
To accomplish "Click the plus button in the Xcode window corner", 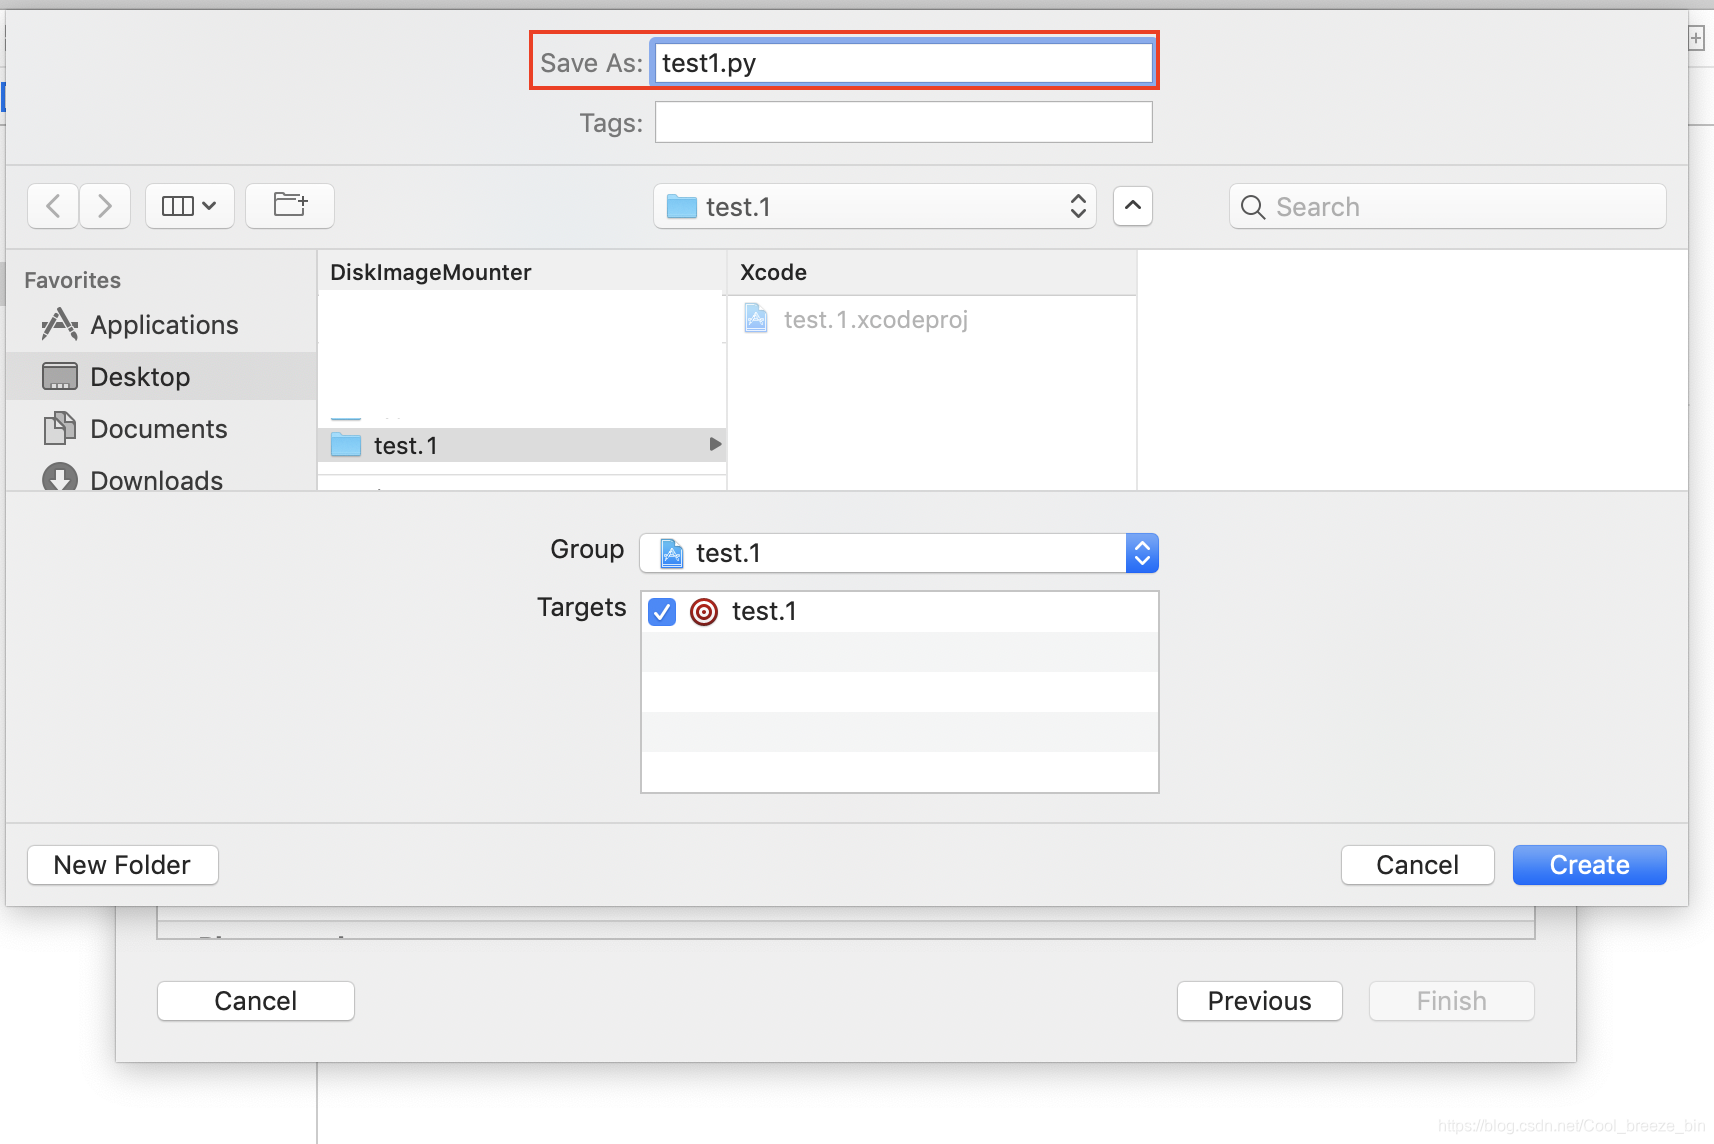I will 1696,38.
